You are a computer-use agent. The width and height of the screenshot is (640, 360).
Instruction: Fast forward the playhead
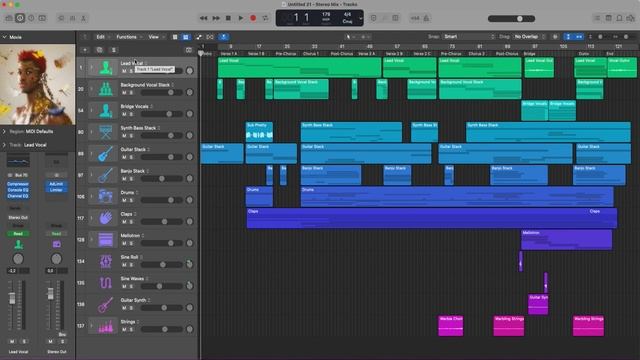(x=216, y=18)
